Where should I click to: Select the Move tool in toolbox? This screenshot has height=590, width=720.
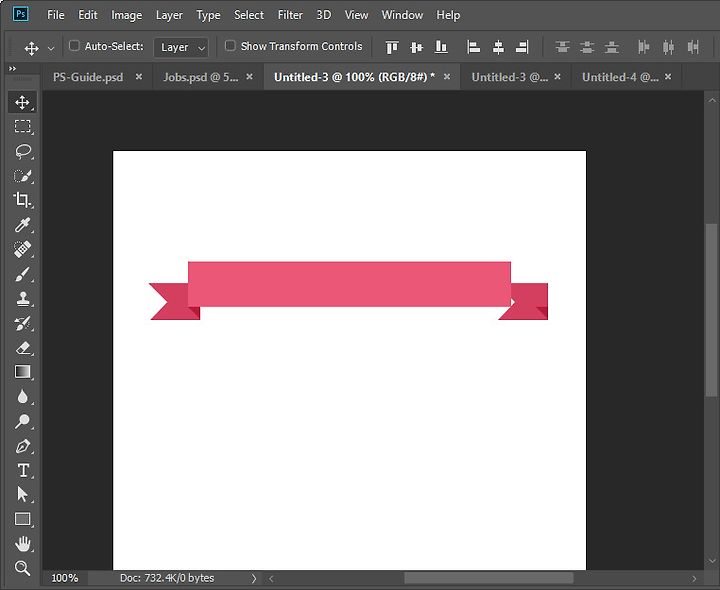coord(22,102)
